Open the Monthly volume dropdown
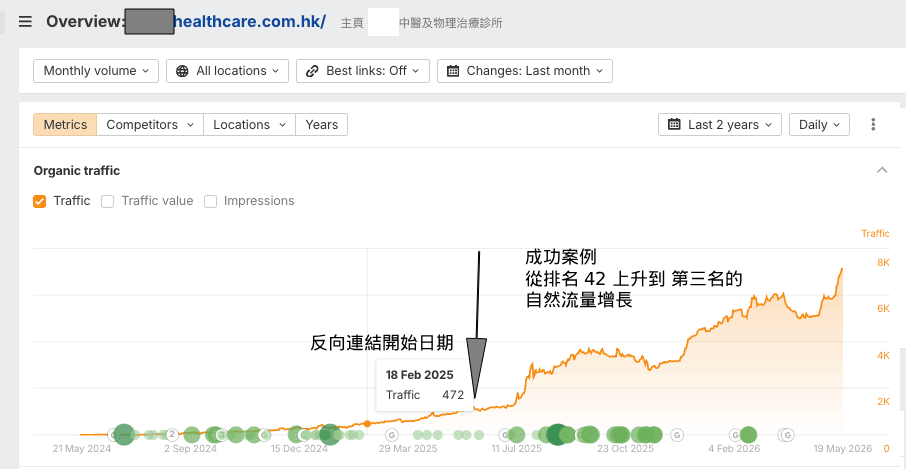This screenshot has width=906, height=469. point(96,71)
